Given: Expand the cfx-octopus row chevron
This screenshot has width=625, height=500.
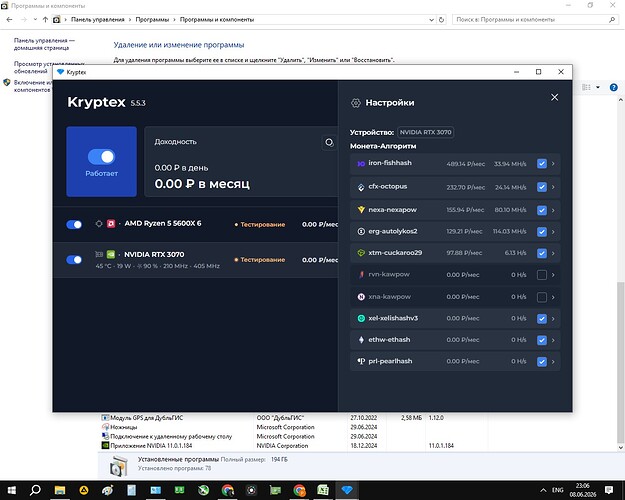Looking at the screenshot, I should 553,187.
